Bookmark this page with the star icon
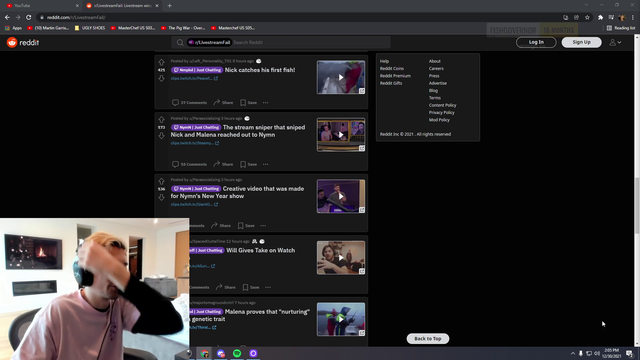 (x=587, y=18)
